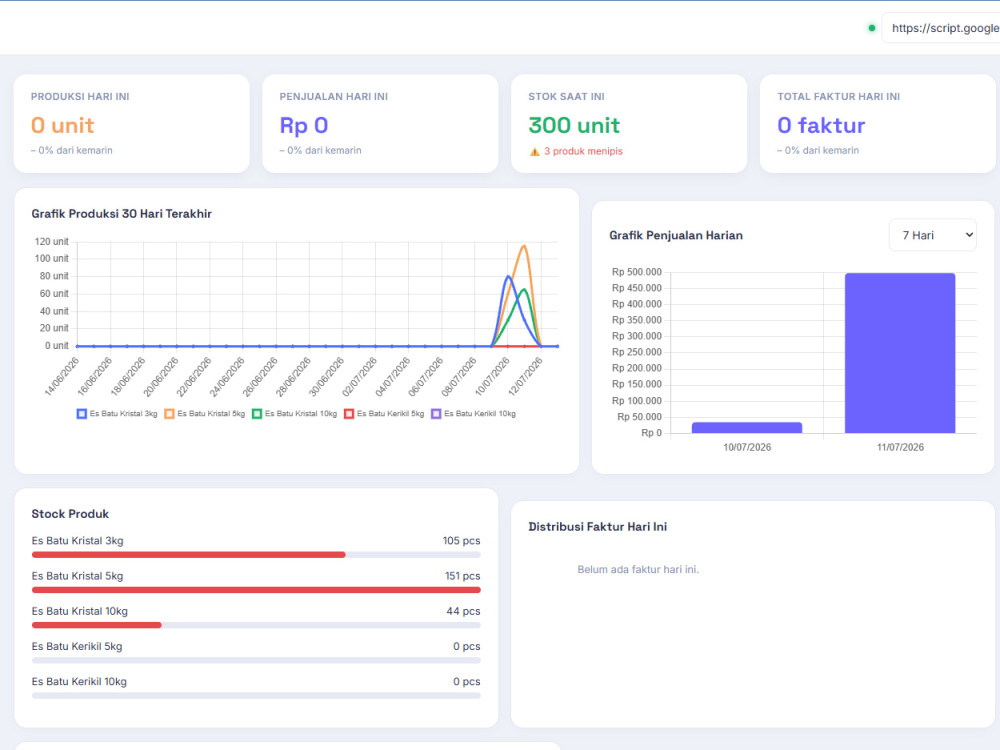Click the Rp 0 sales value

click(x=304, y=126)
